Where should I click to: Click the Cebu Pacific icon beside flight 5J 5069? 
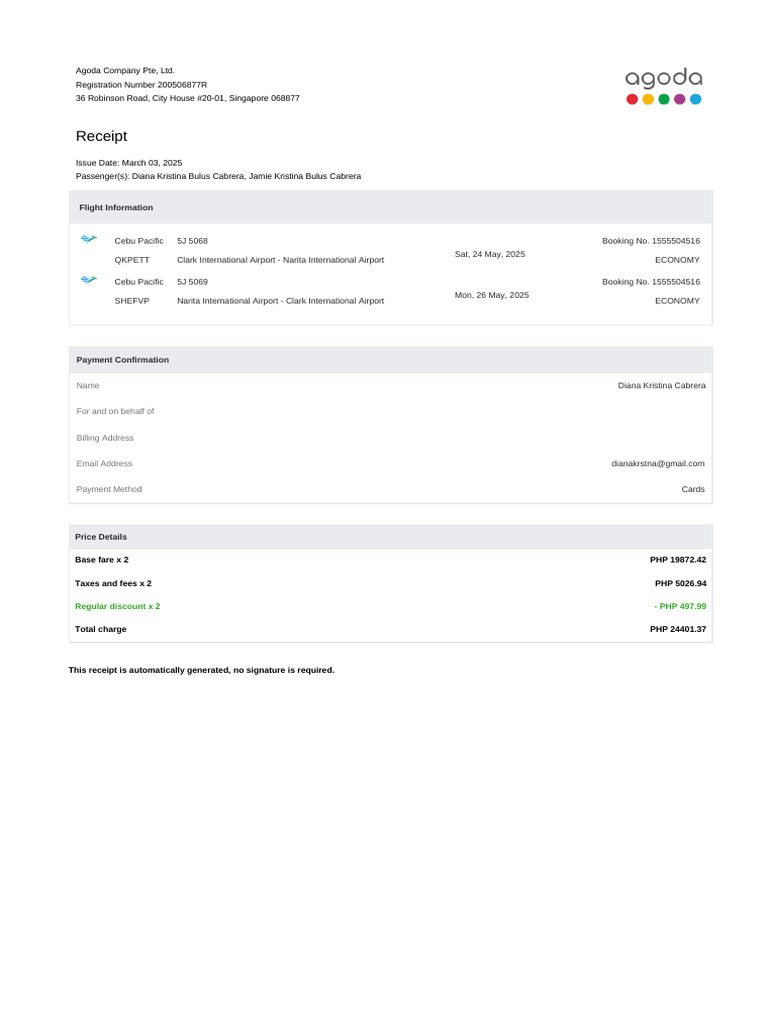89,280
